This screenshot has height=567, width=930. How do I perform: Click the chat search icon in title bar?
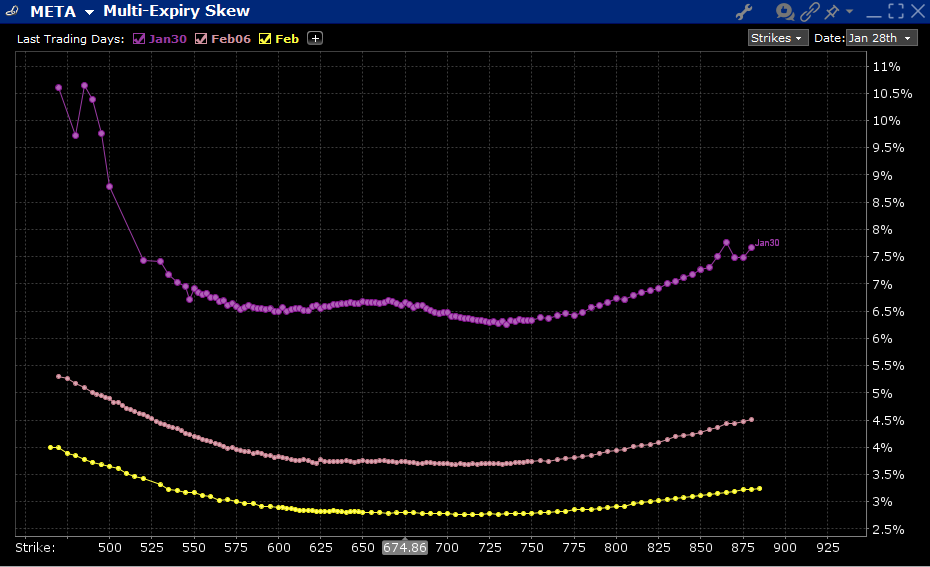[785, 11]
